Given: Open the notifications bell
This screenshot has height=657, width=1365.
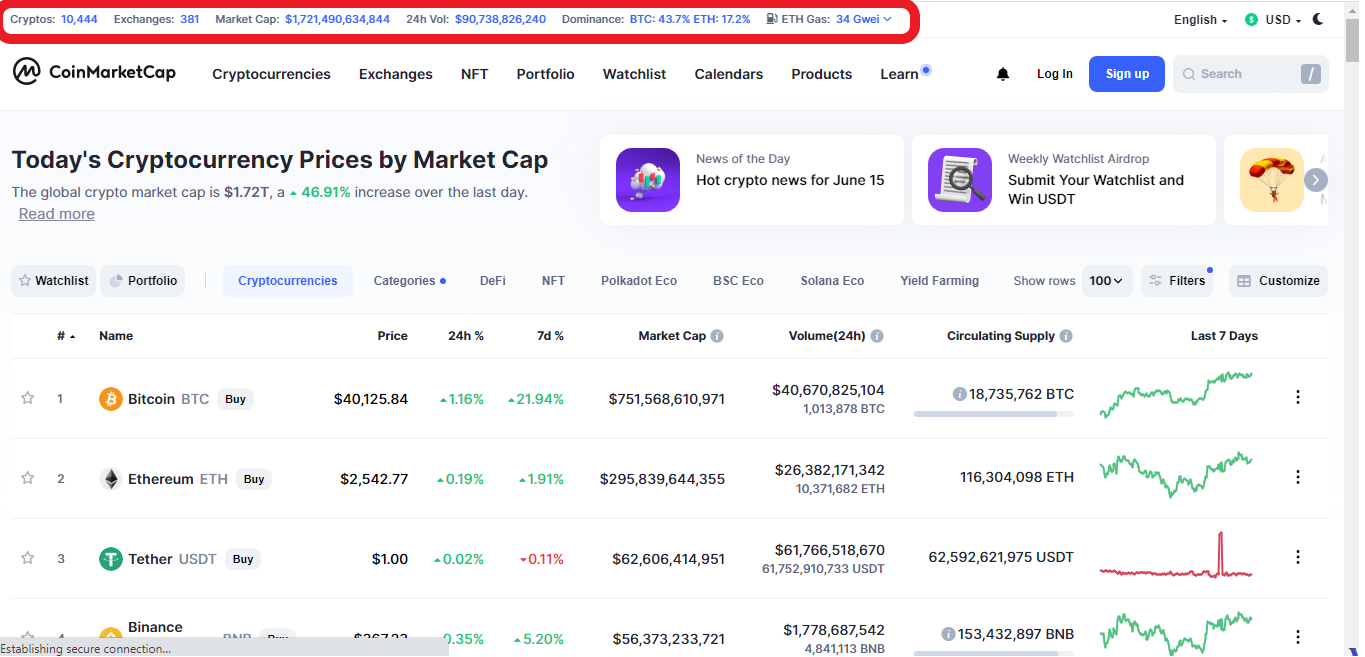Looking at the screenshot, I should (1003, 74).
